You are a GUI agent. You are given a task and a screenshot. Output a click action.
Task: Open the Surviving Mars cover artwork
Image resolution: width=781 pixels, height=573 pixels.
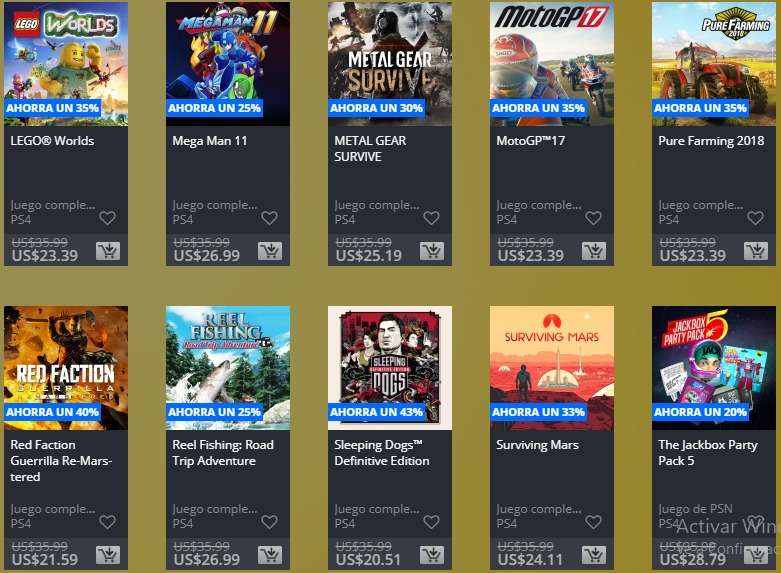coord(552,368)
